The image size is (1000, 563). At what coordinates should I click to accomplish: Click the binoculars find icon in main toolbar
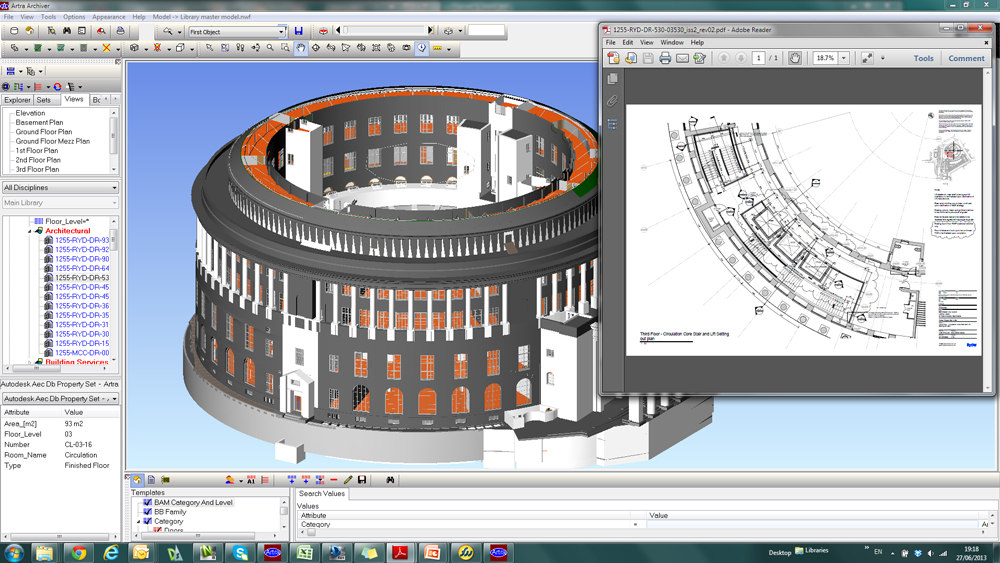(x=67, y=31)
